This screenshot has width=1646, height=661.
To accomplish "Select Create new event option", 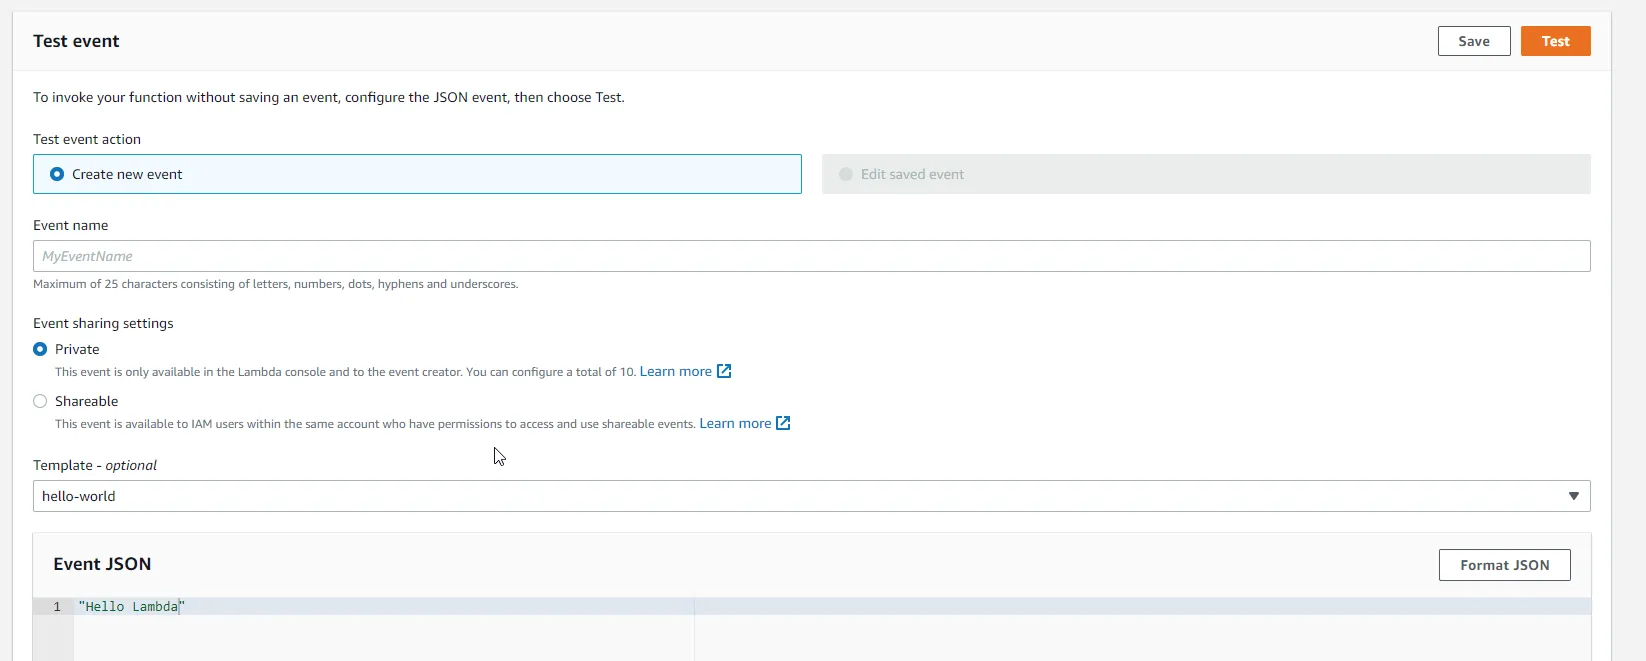I will pyautogui.click(x=417, y=174).
